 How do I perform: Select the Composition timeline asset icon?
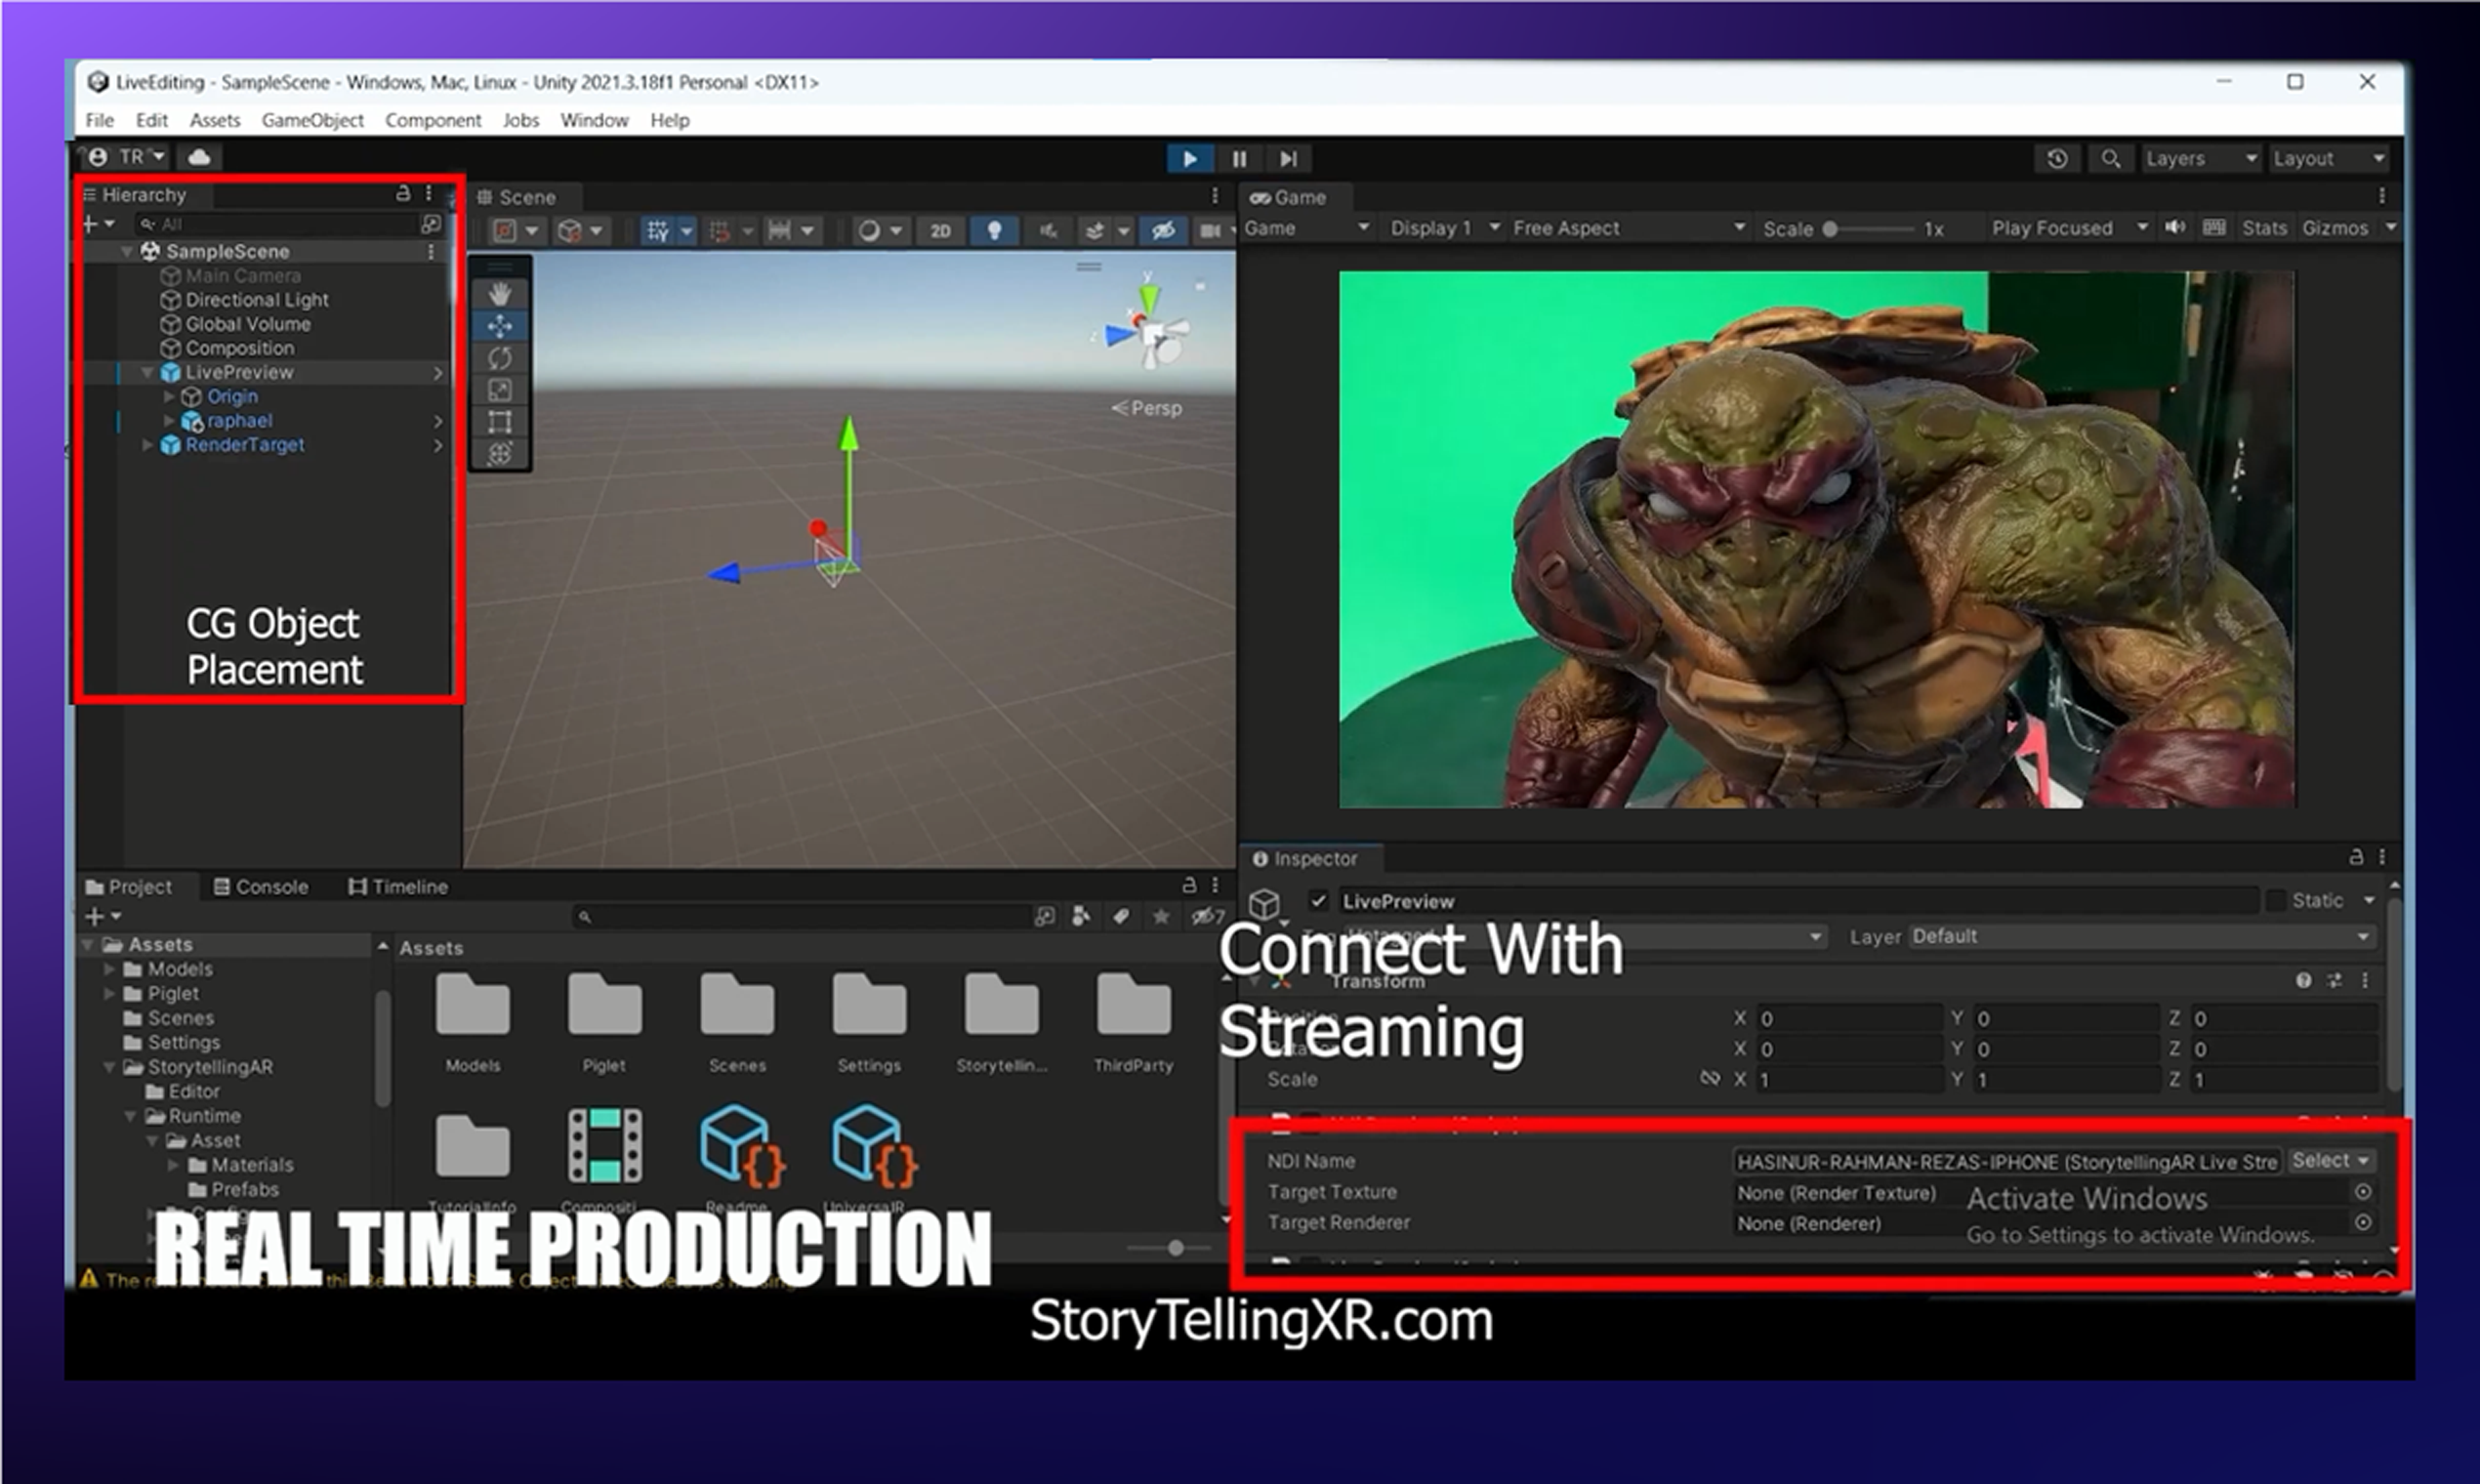coord(605,1145)
